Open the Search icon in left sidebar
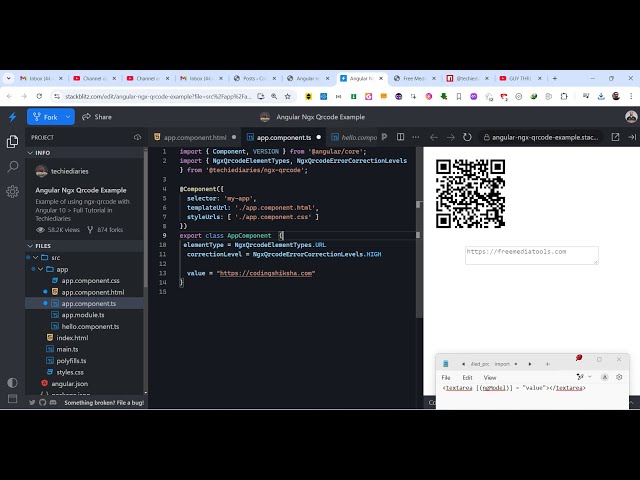The width and height of the screenshot is (640, 480). click(x=12, y=167)
